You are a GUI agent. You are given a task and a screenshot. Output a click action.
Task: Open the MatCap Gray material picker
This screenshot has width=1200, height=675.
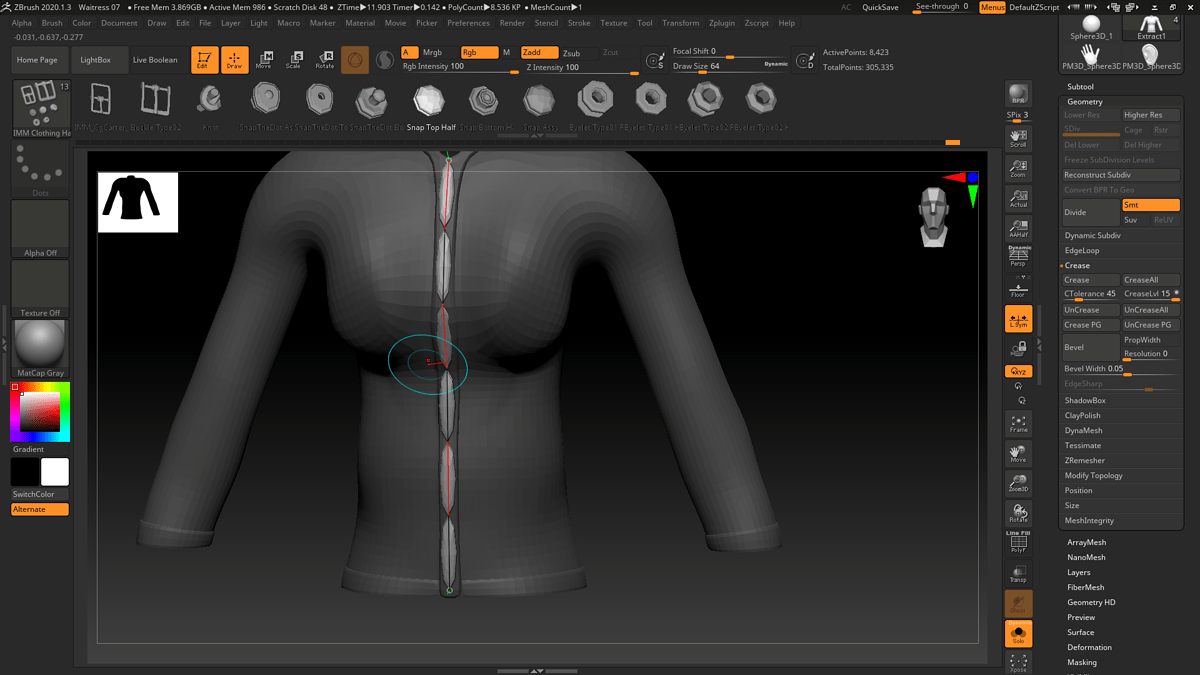[x=41, y=349]
